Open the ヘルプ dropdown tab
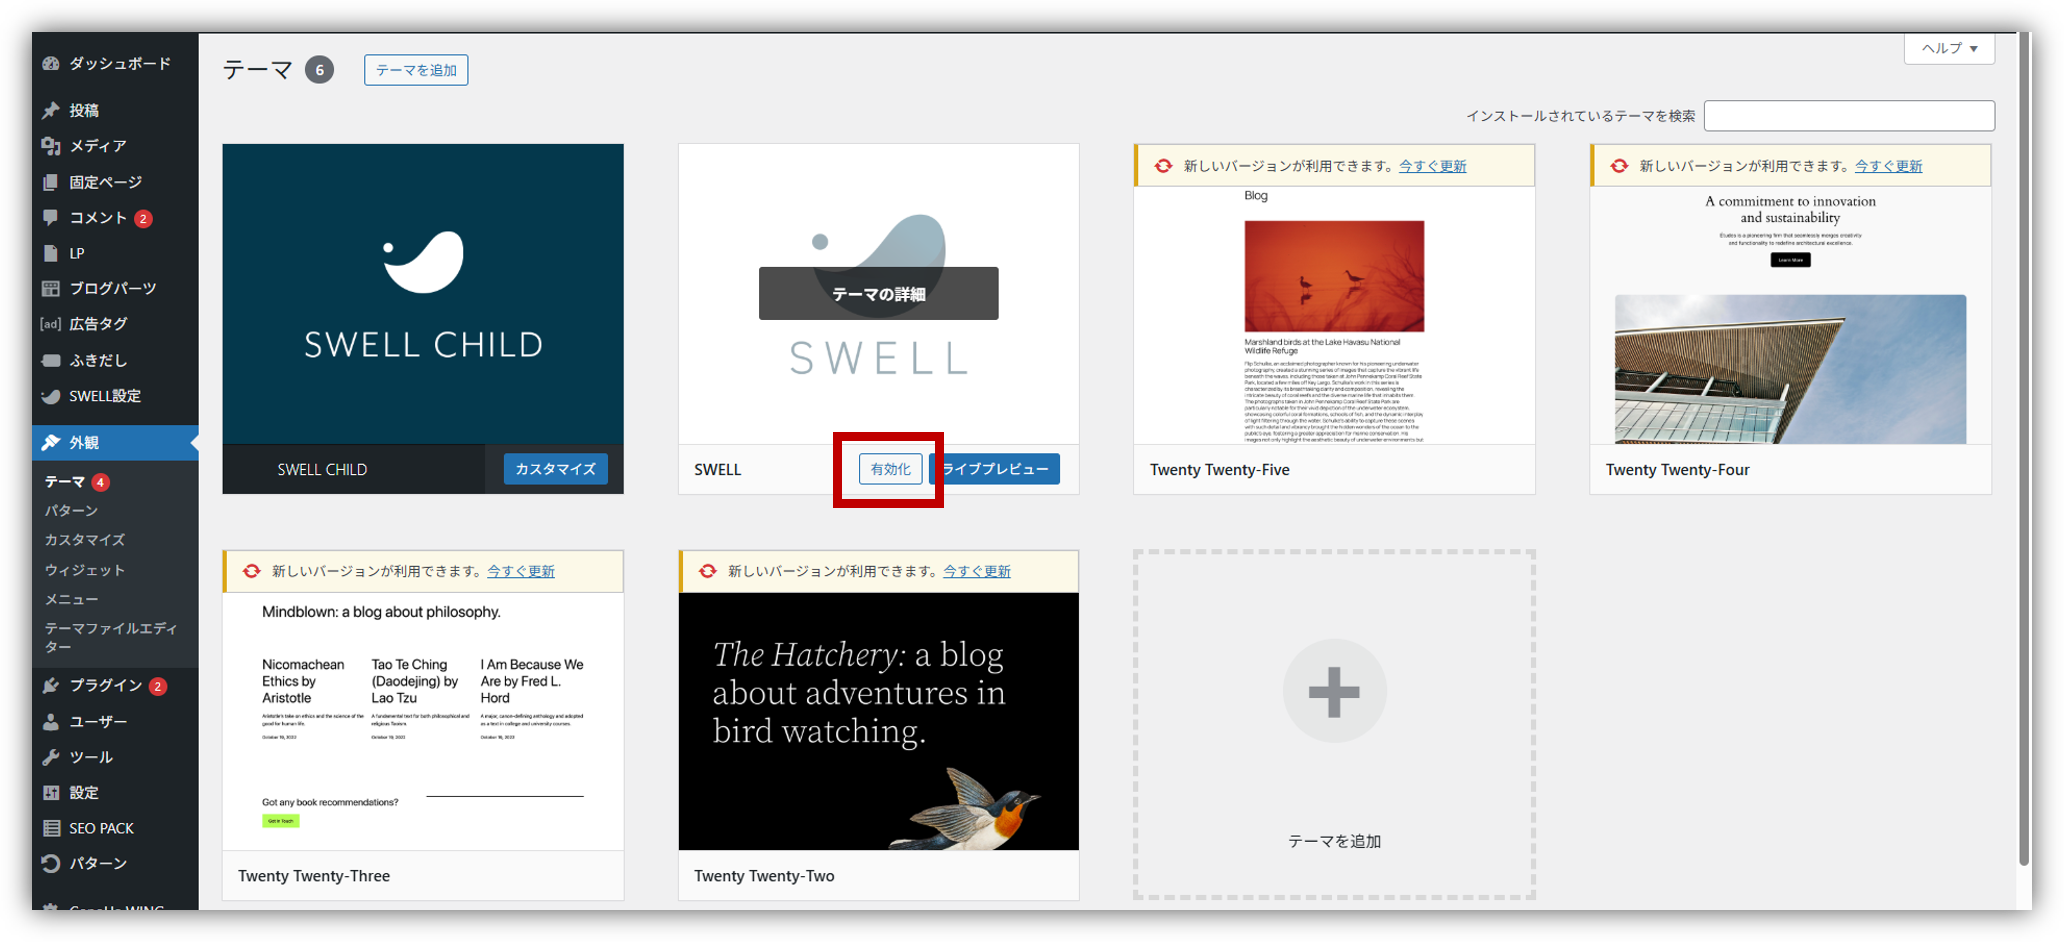This screenshot has width=2064, height=942. [x=1949, y=48]
